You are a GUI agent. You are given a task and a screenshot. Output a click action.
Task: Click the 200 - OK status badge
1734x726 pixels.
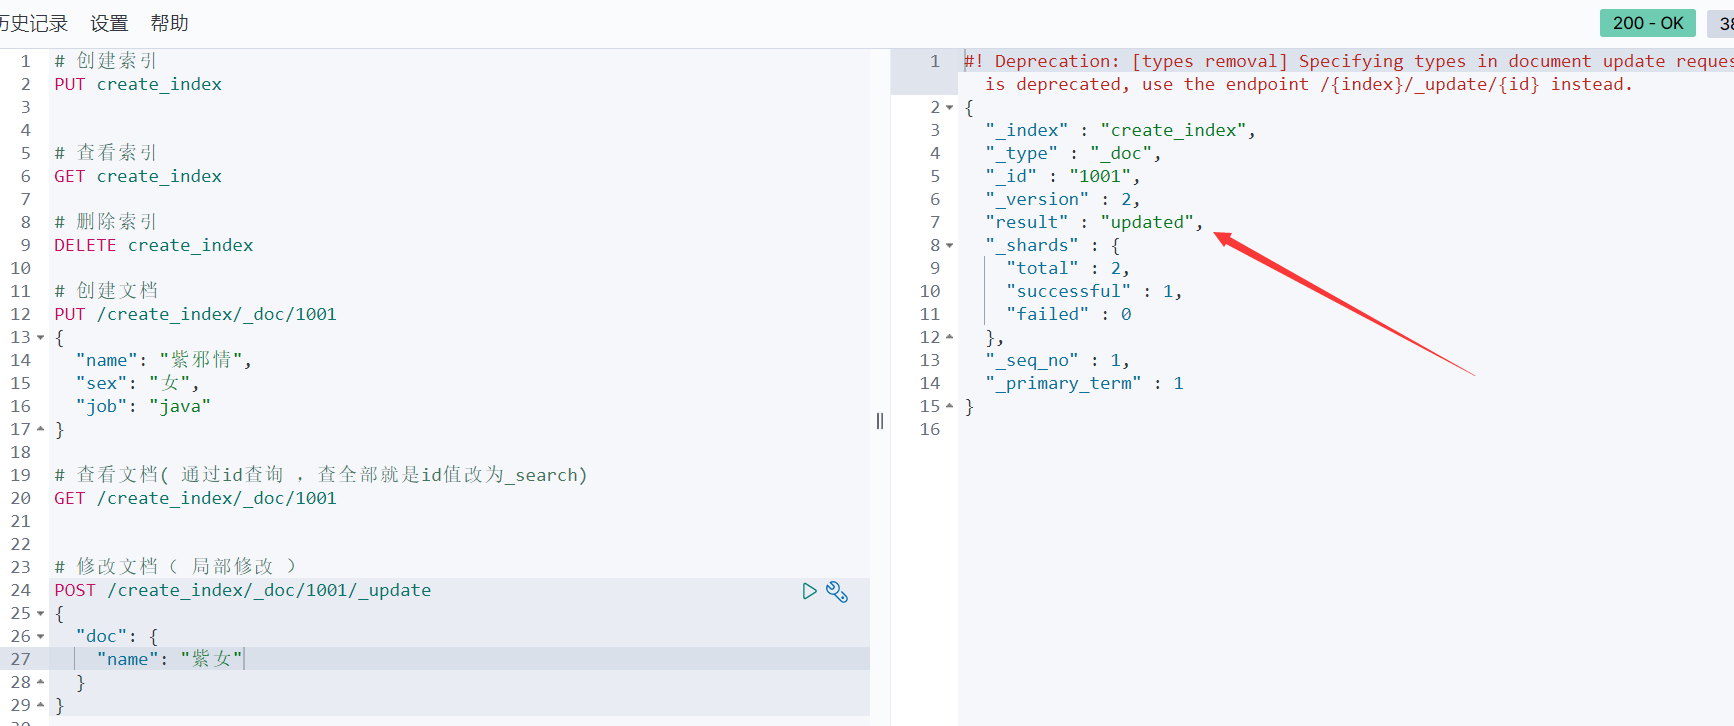1647,23
